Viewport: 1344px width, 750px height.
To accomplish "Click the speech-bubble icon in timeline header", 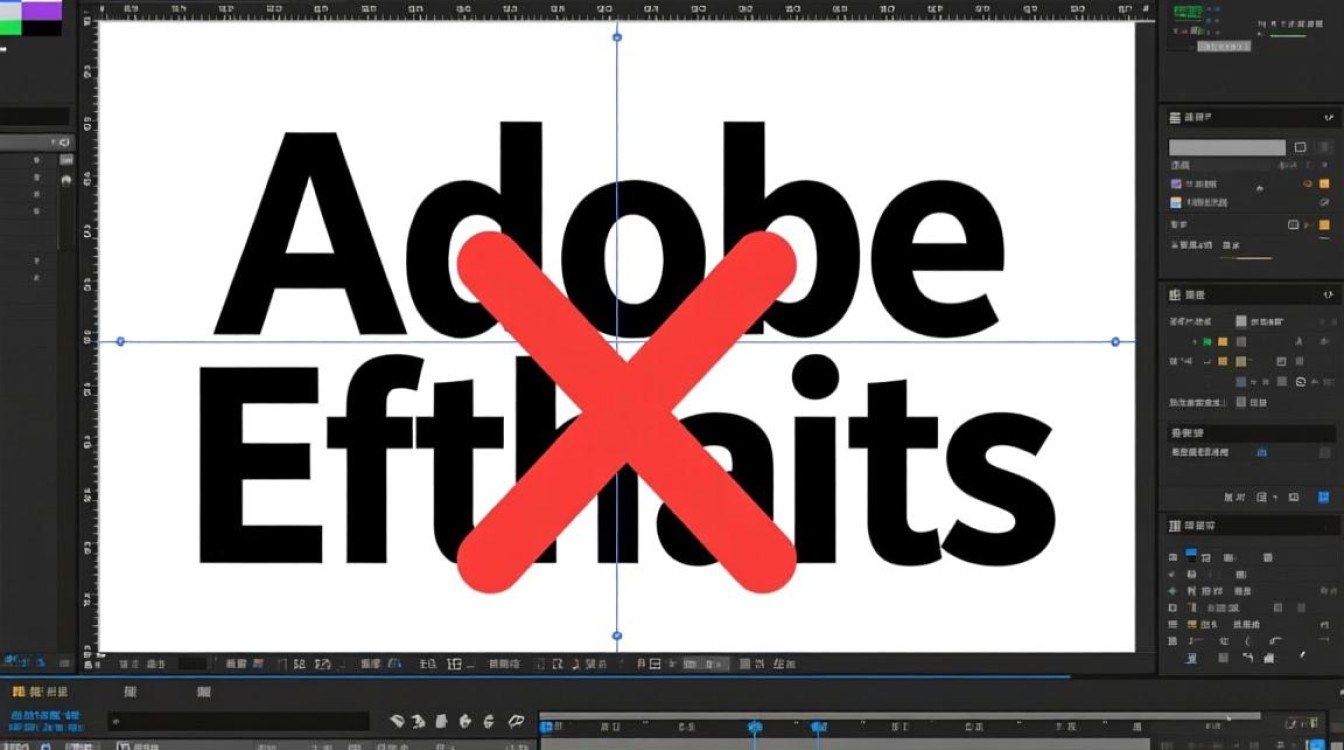I will click(x=516, y=721).
